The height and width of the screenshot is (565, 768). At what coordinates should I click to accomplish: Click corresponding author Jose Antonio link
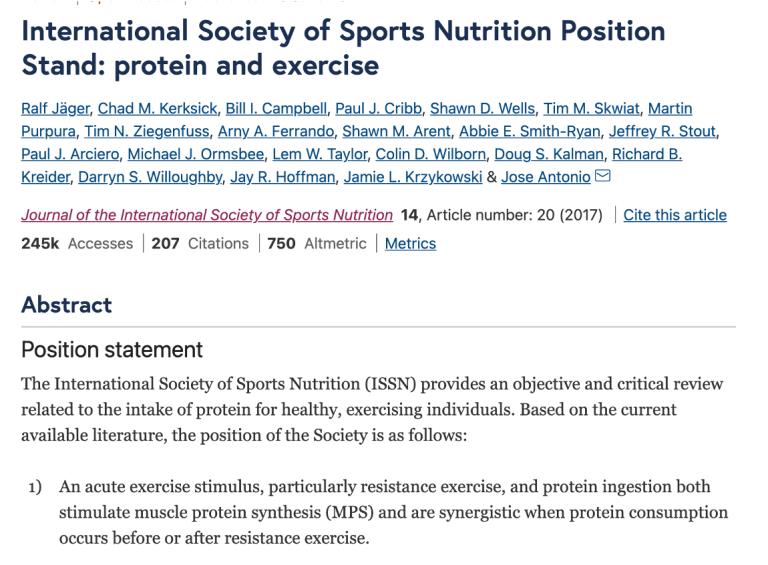(546, 177)
